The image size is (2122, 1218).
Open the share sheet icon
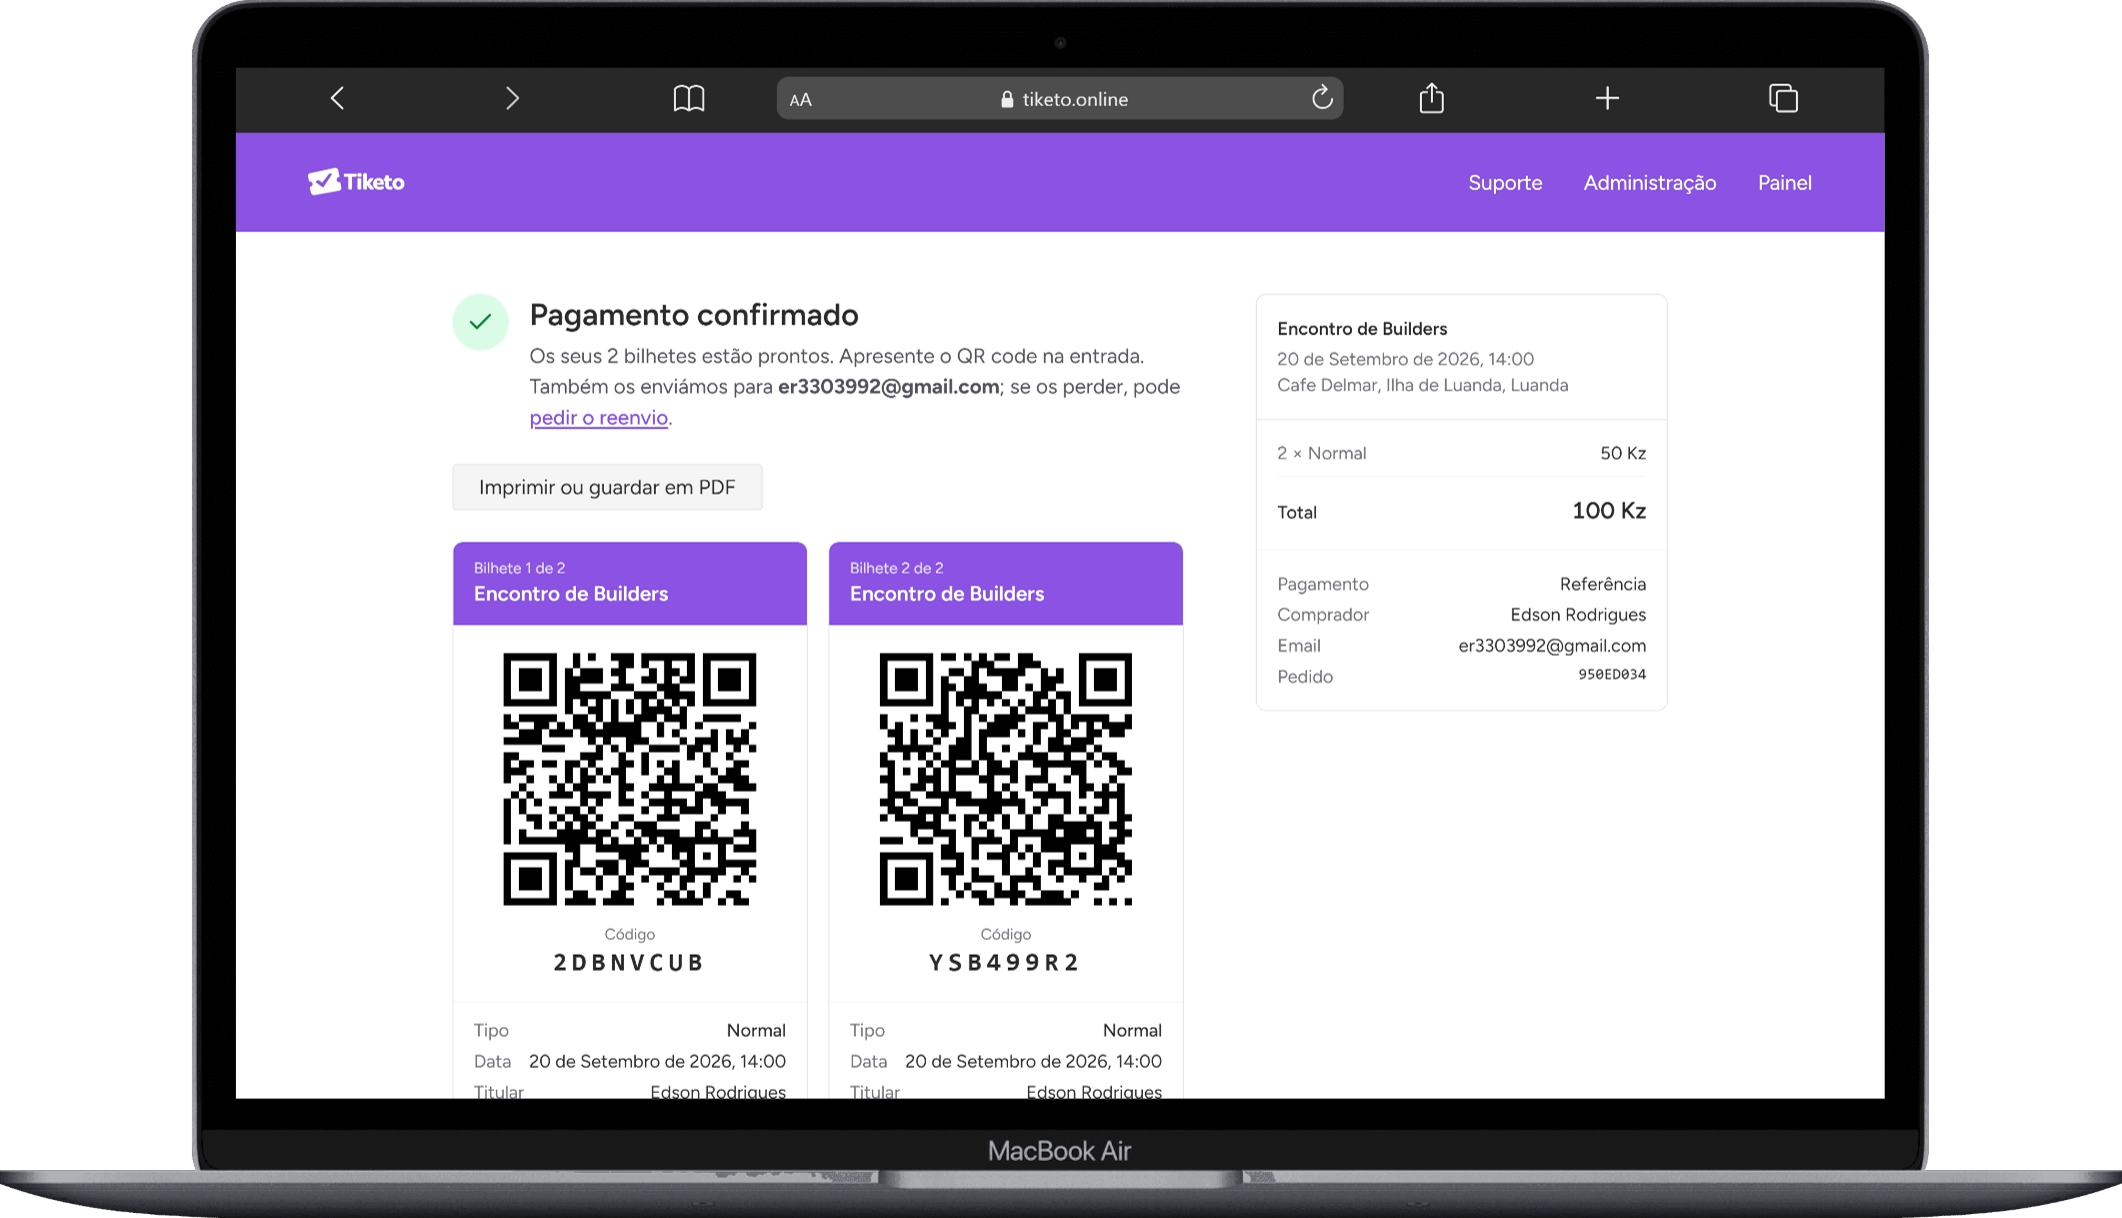point(1431,97)
